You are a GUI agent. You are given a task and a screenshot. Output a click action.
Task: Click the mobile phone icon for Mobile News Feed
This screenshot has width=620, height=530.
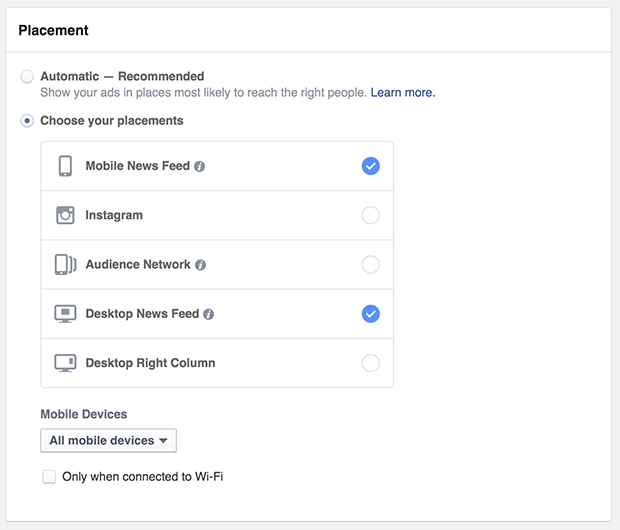coord(65,166)
